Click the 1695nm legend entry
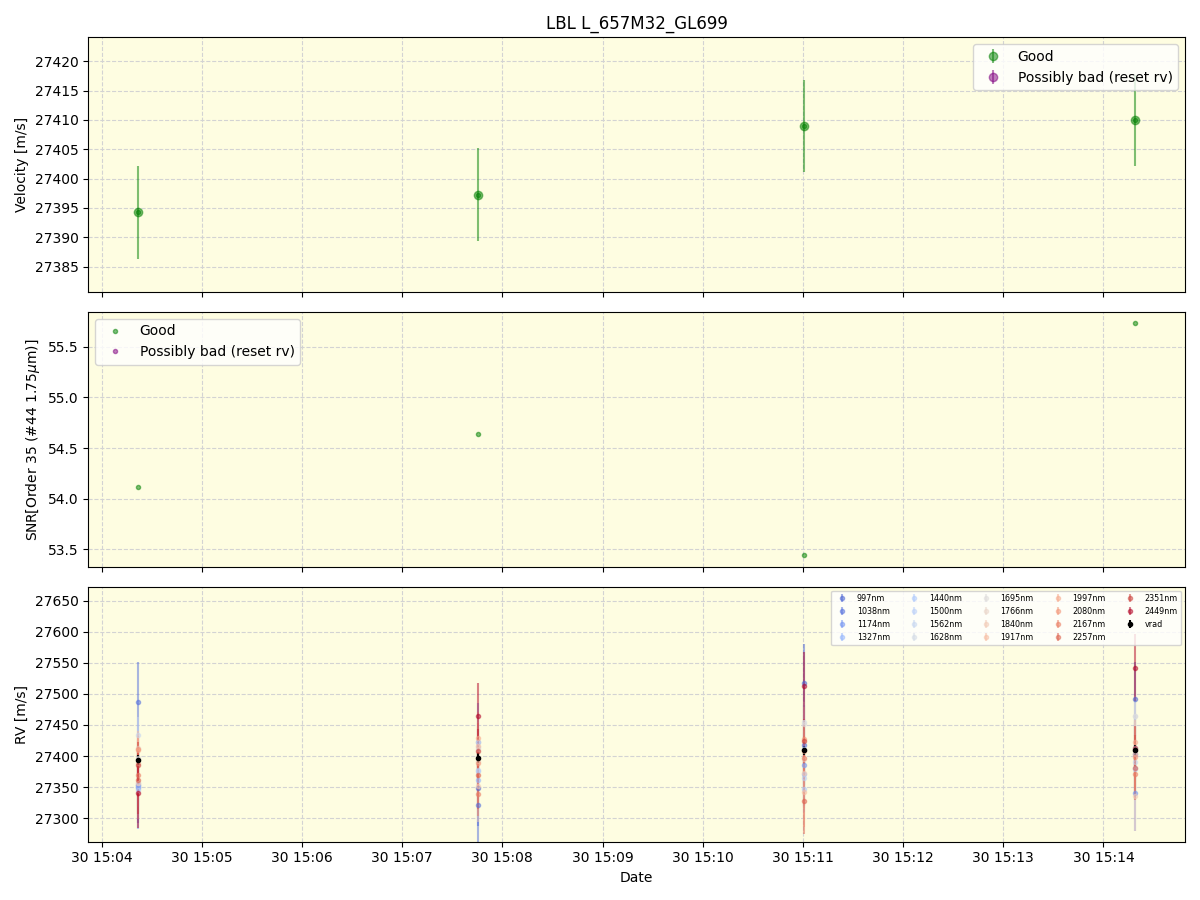The height and width of the screenshot is (900, 1200). (x=1007, y=598)
